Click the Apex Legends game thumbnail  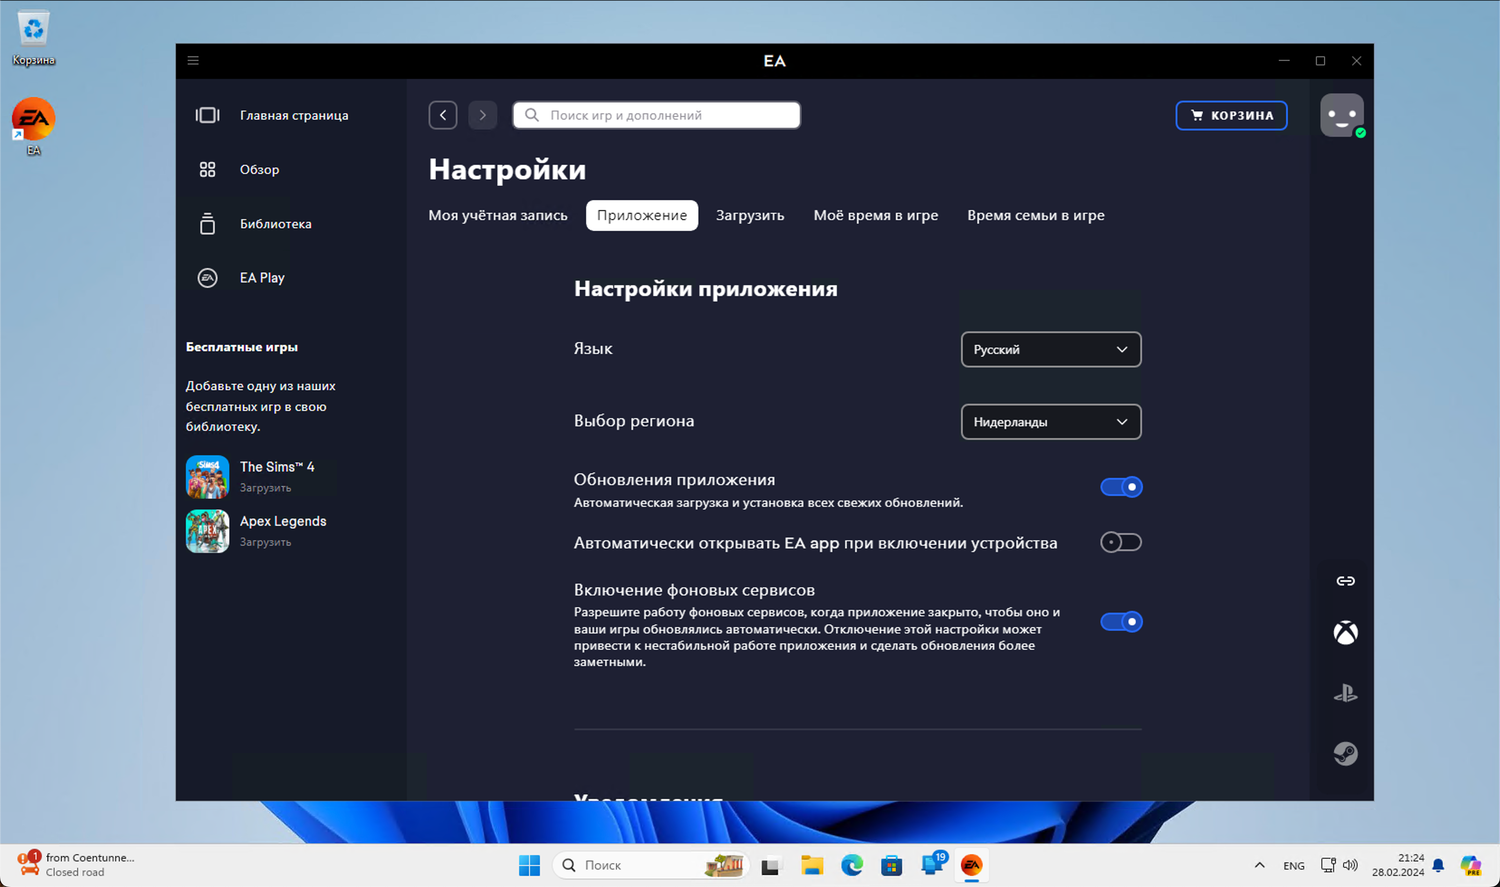click(207, 531)
